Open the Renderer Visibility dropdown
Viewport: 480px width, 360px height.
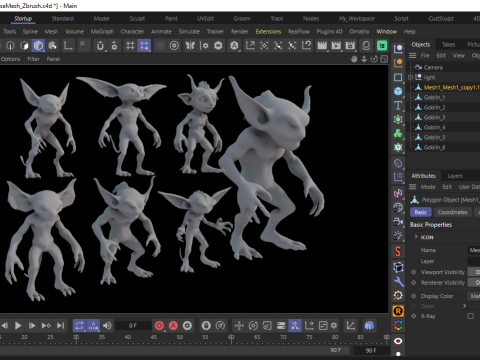coord(474,282)
